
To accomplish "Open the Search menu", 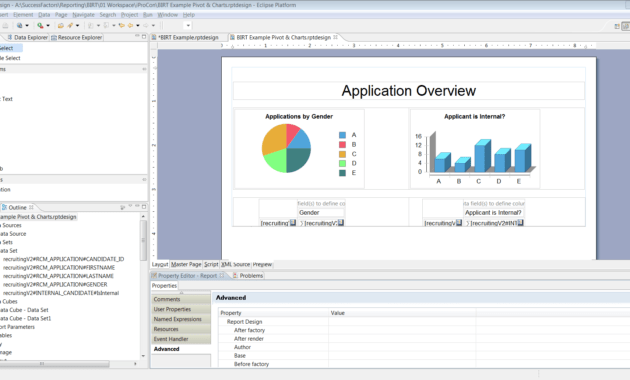I will [x=108, y=15].
